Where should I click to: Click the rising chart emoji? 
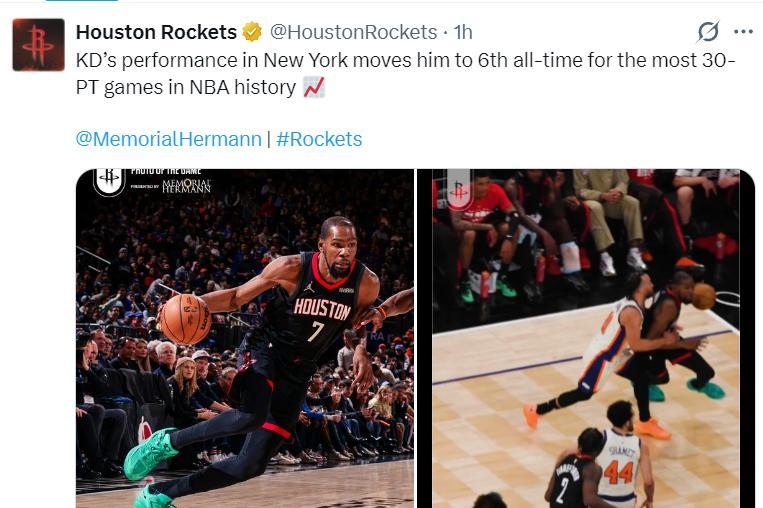point(314,88)
